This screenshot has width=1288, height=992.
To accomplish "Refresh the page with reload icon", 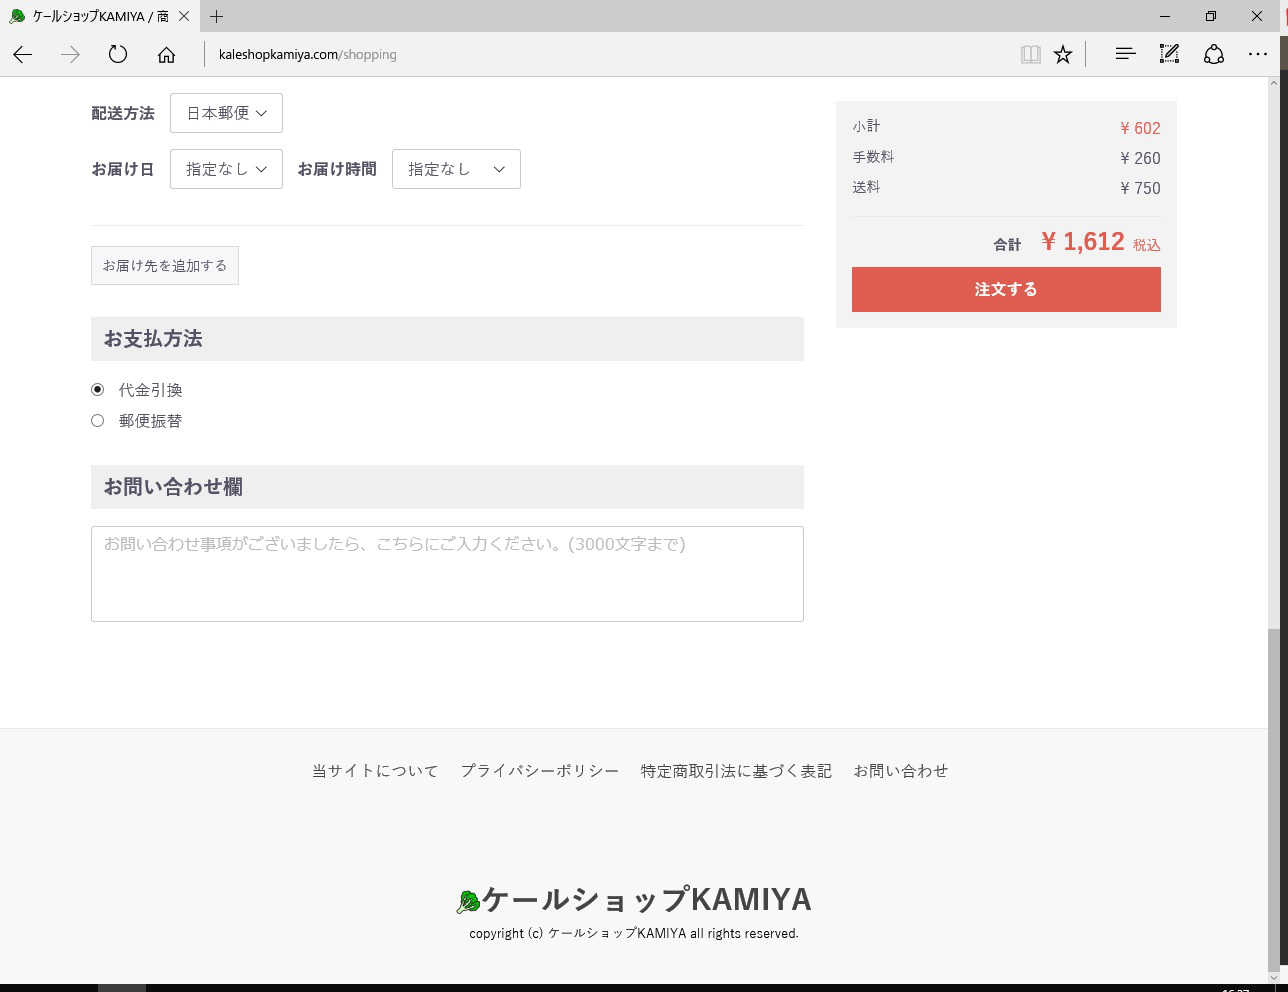I will pos(118,55).
